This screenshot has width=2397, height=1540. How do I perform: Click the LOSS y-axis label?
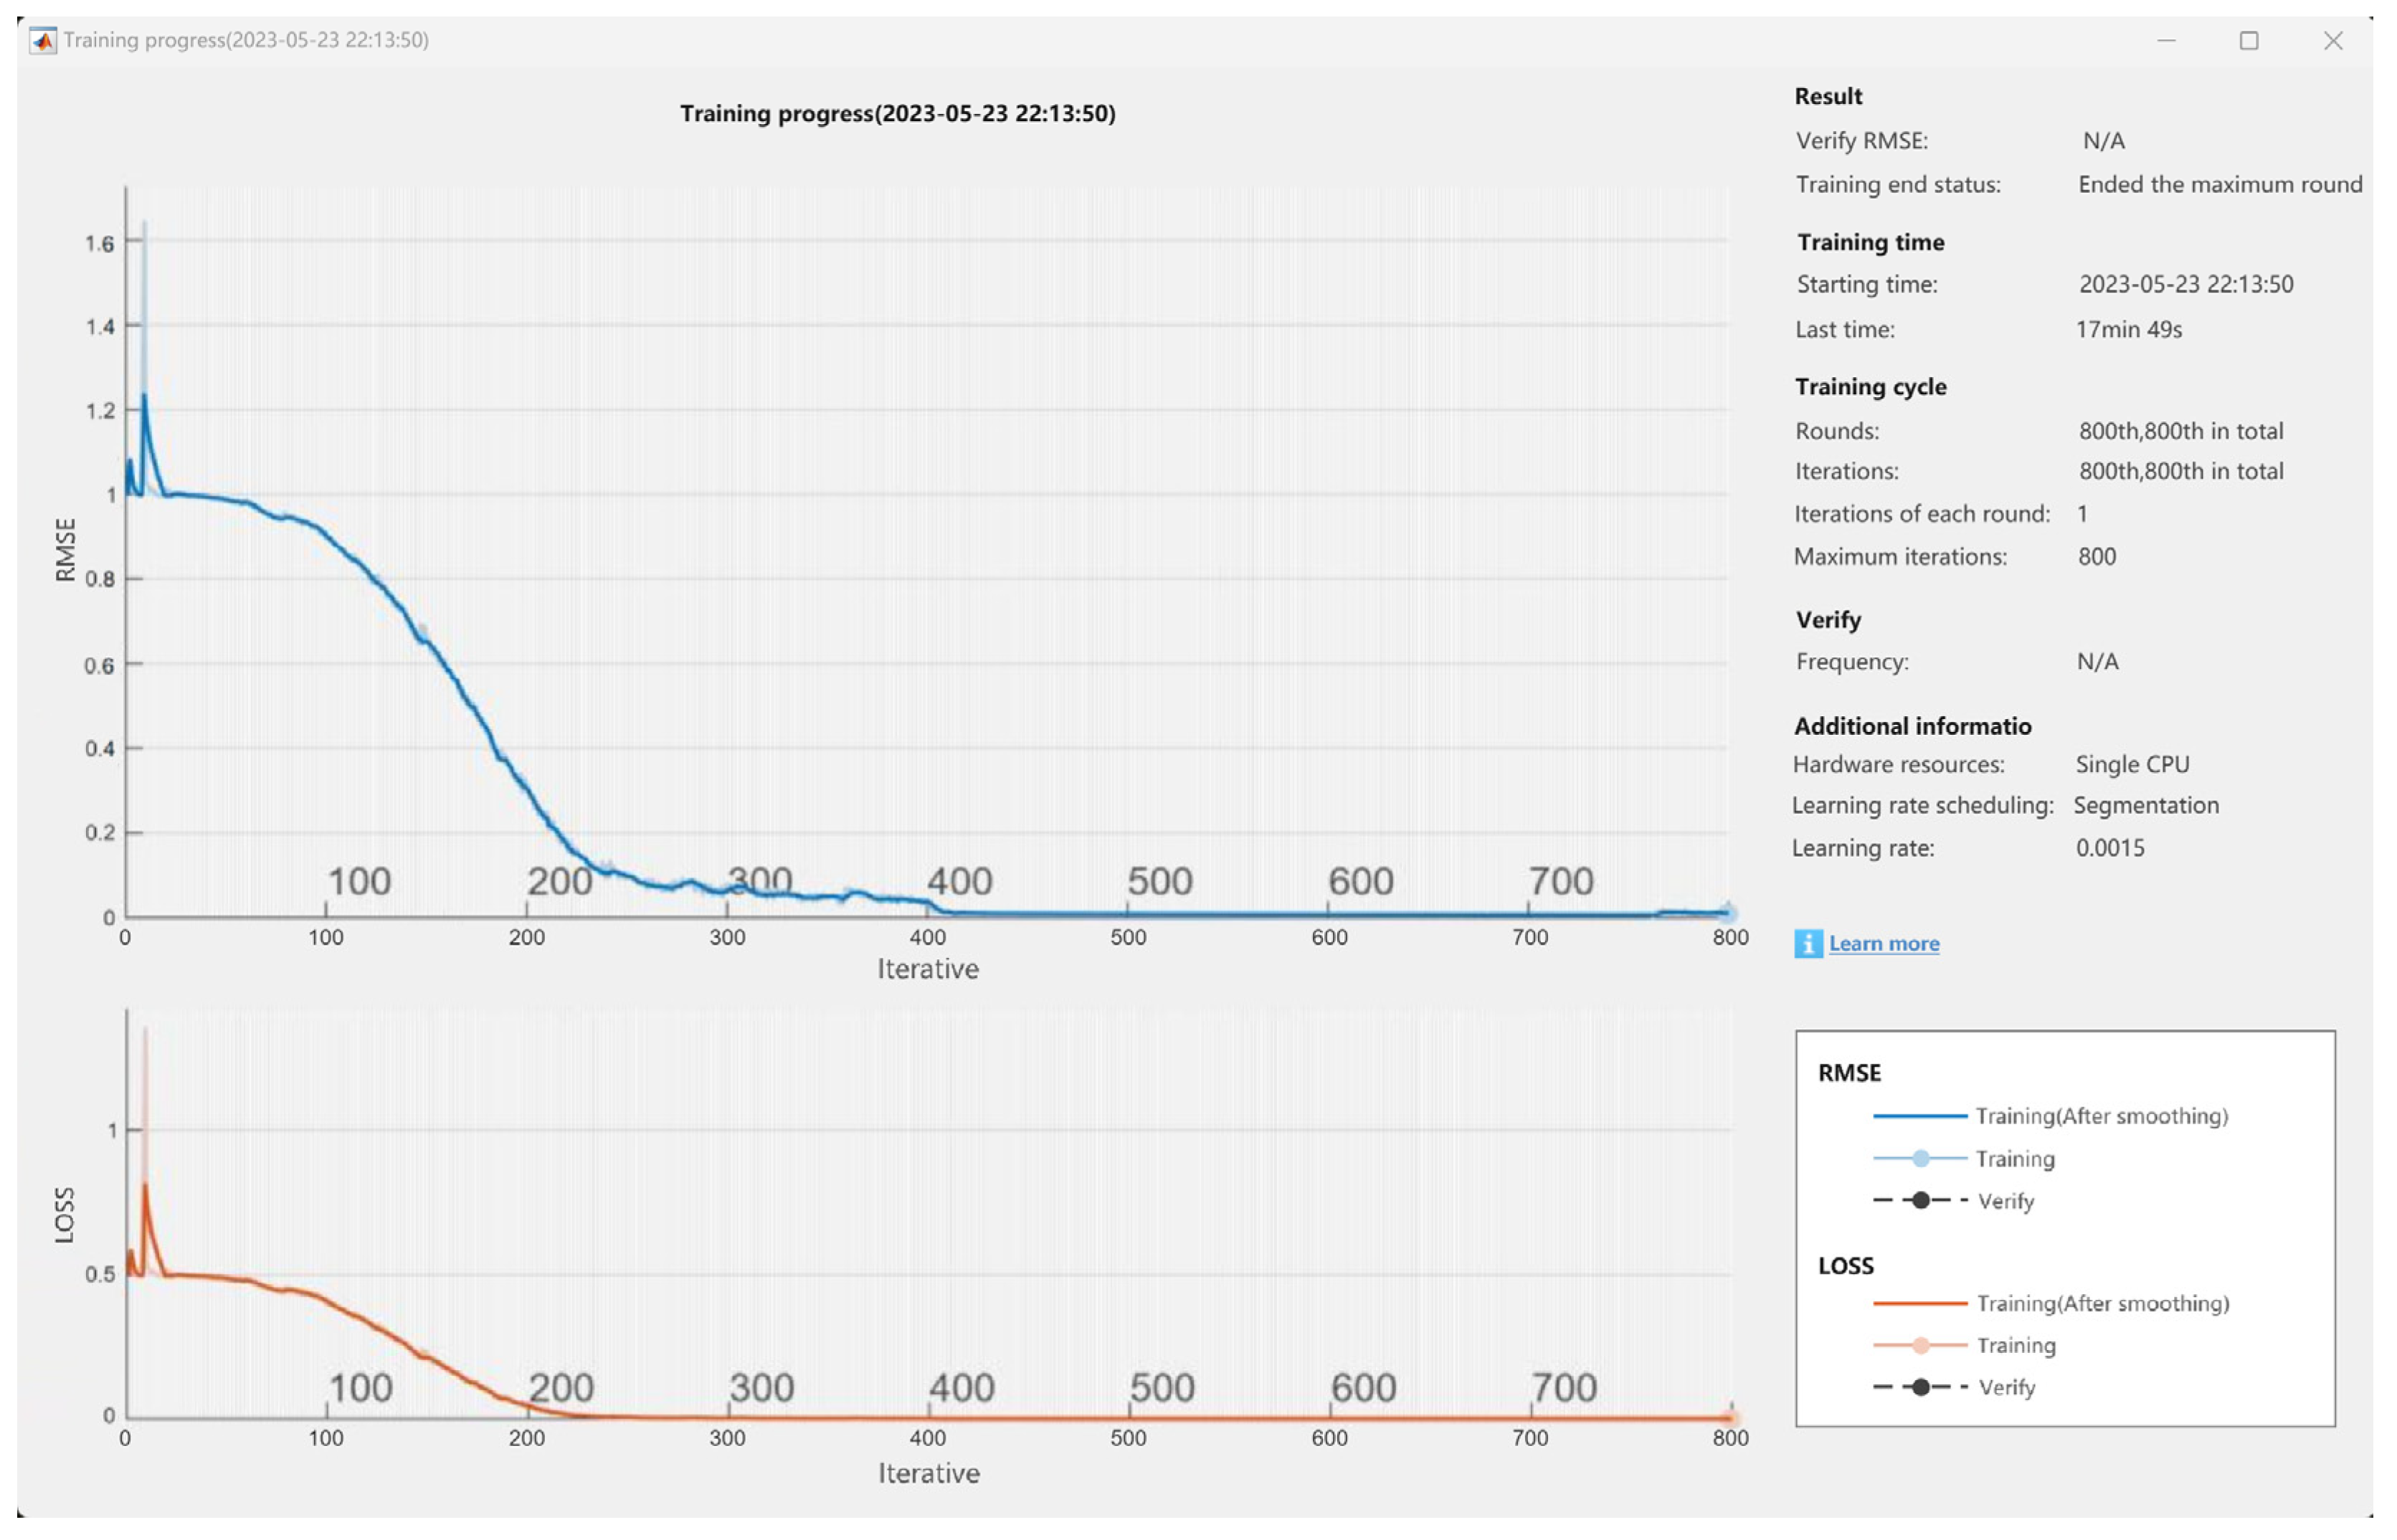[x=65, y=1215]
